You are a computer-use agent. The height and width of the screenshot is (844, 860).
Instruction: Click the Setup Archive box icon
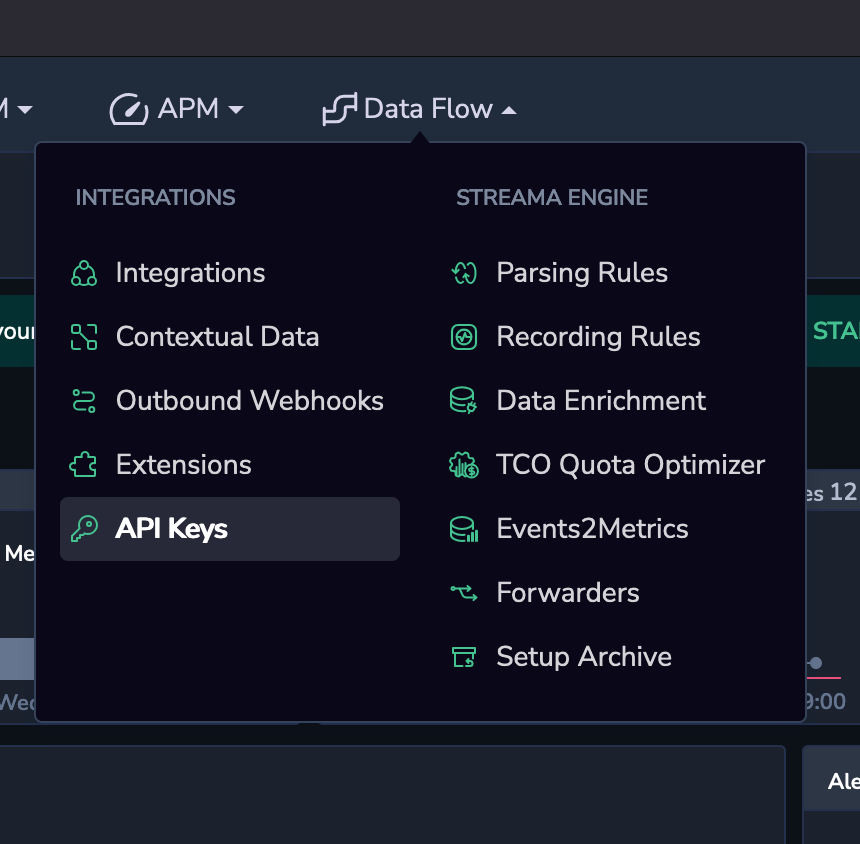[x=464, y=657]
